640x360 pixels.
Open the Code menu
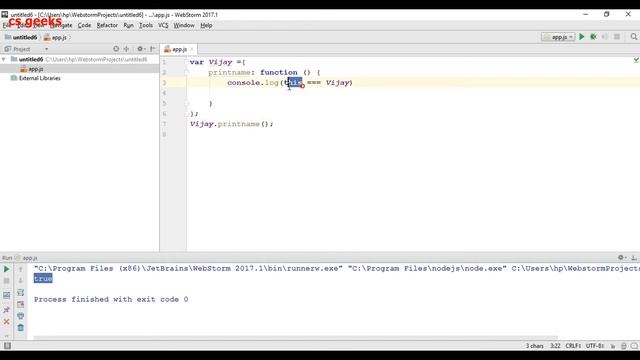84,25
